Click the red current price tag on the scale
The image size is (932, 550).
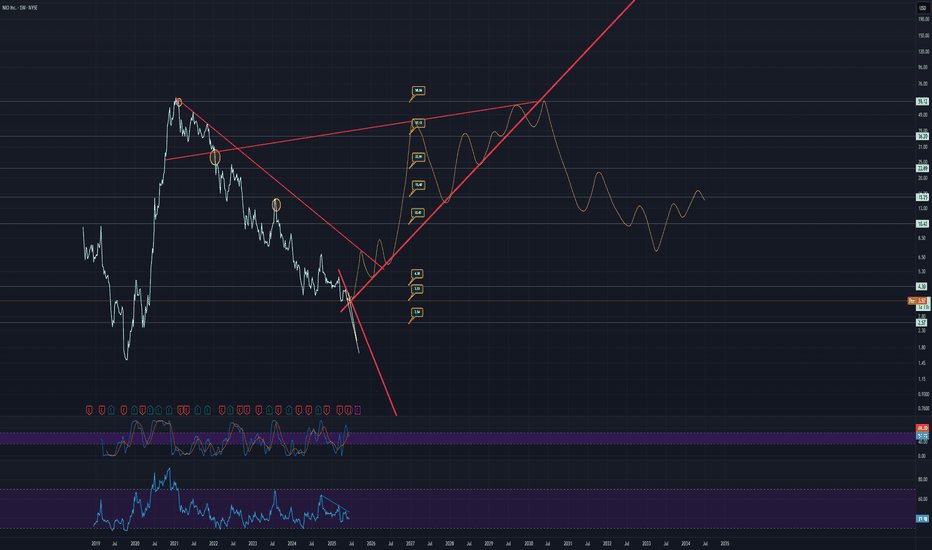(x=922, y=301)
